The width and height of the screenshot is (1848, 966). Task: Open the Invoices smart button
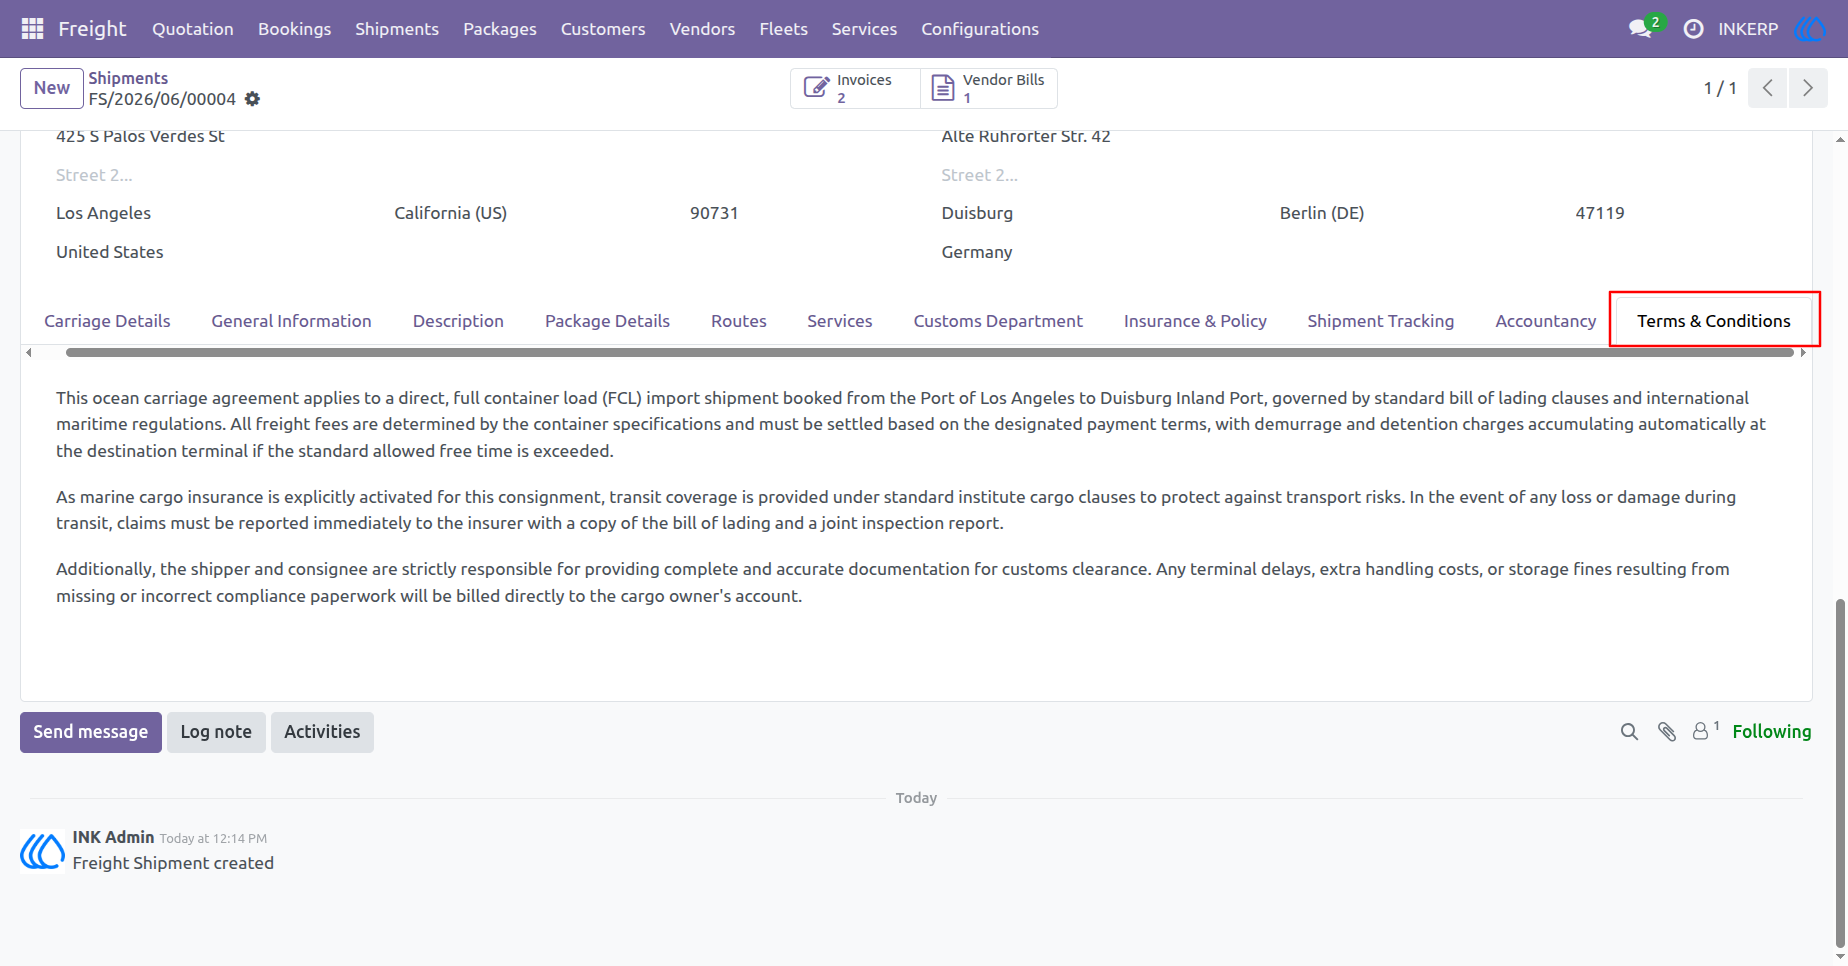pos(855,88)
